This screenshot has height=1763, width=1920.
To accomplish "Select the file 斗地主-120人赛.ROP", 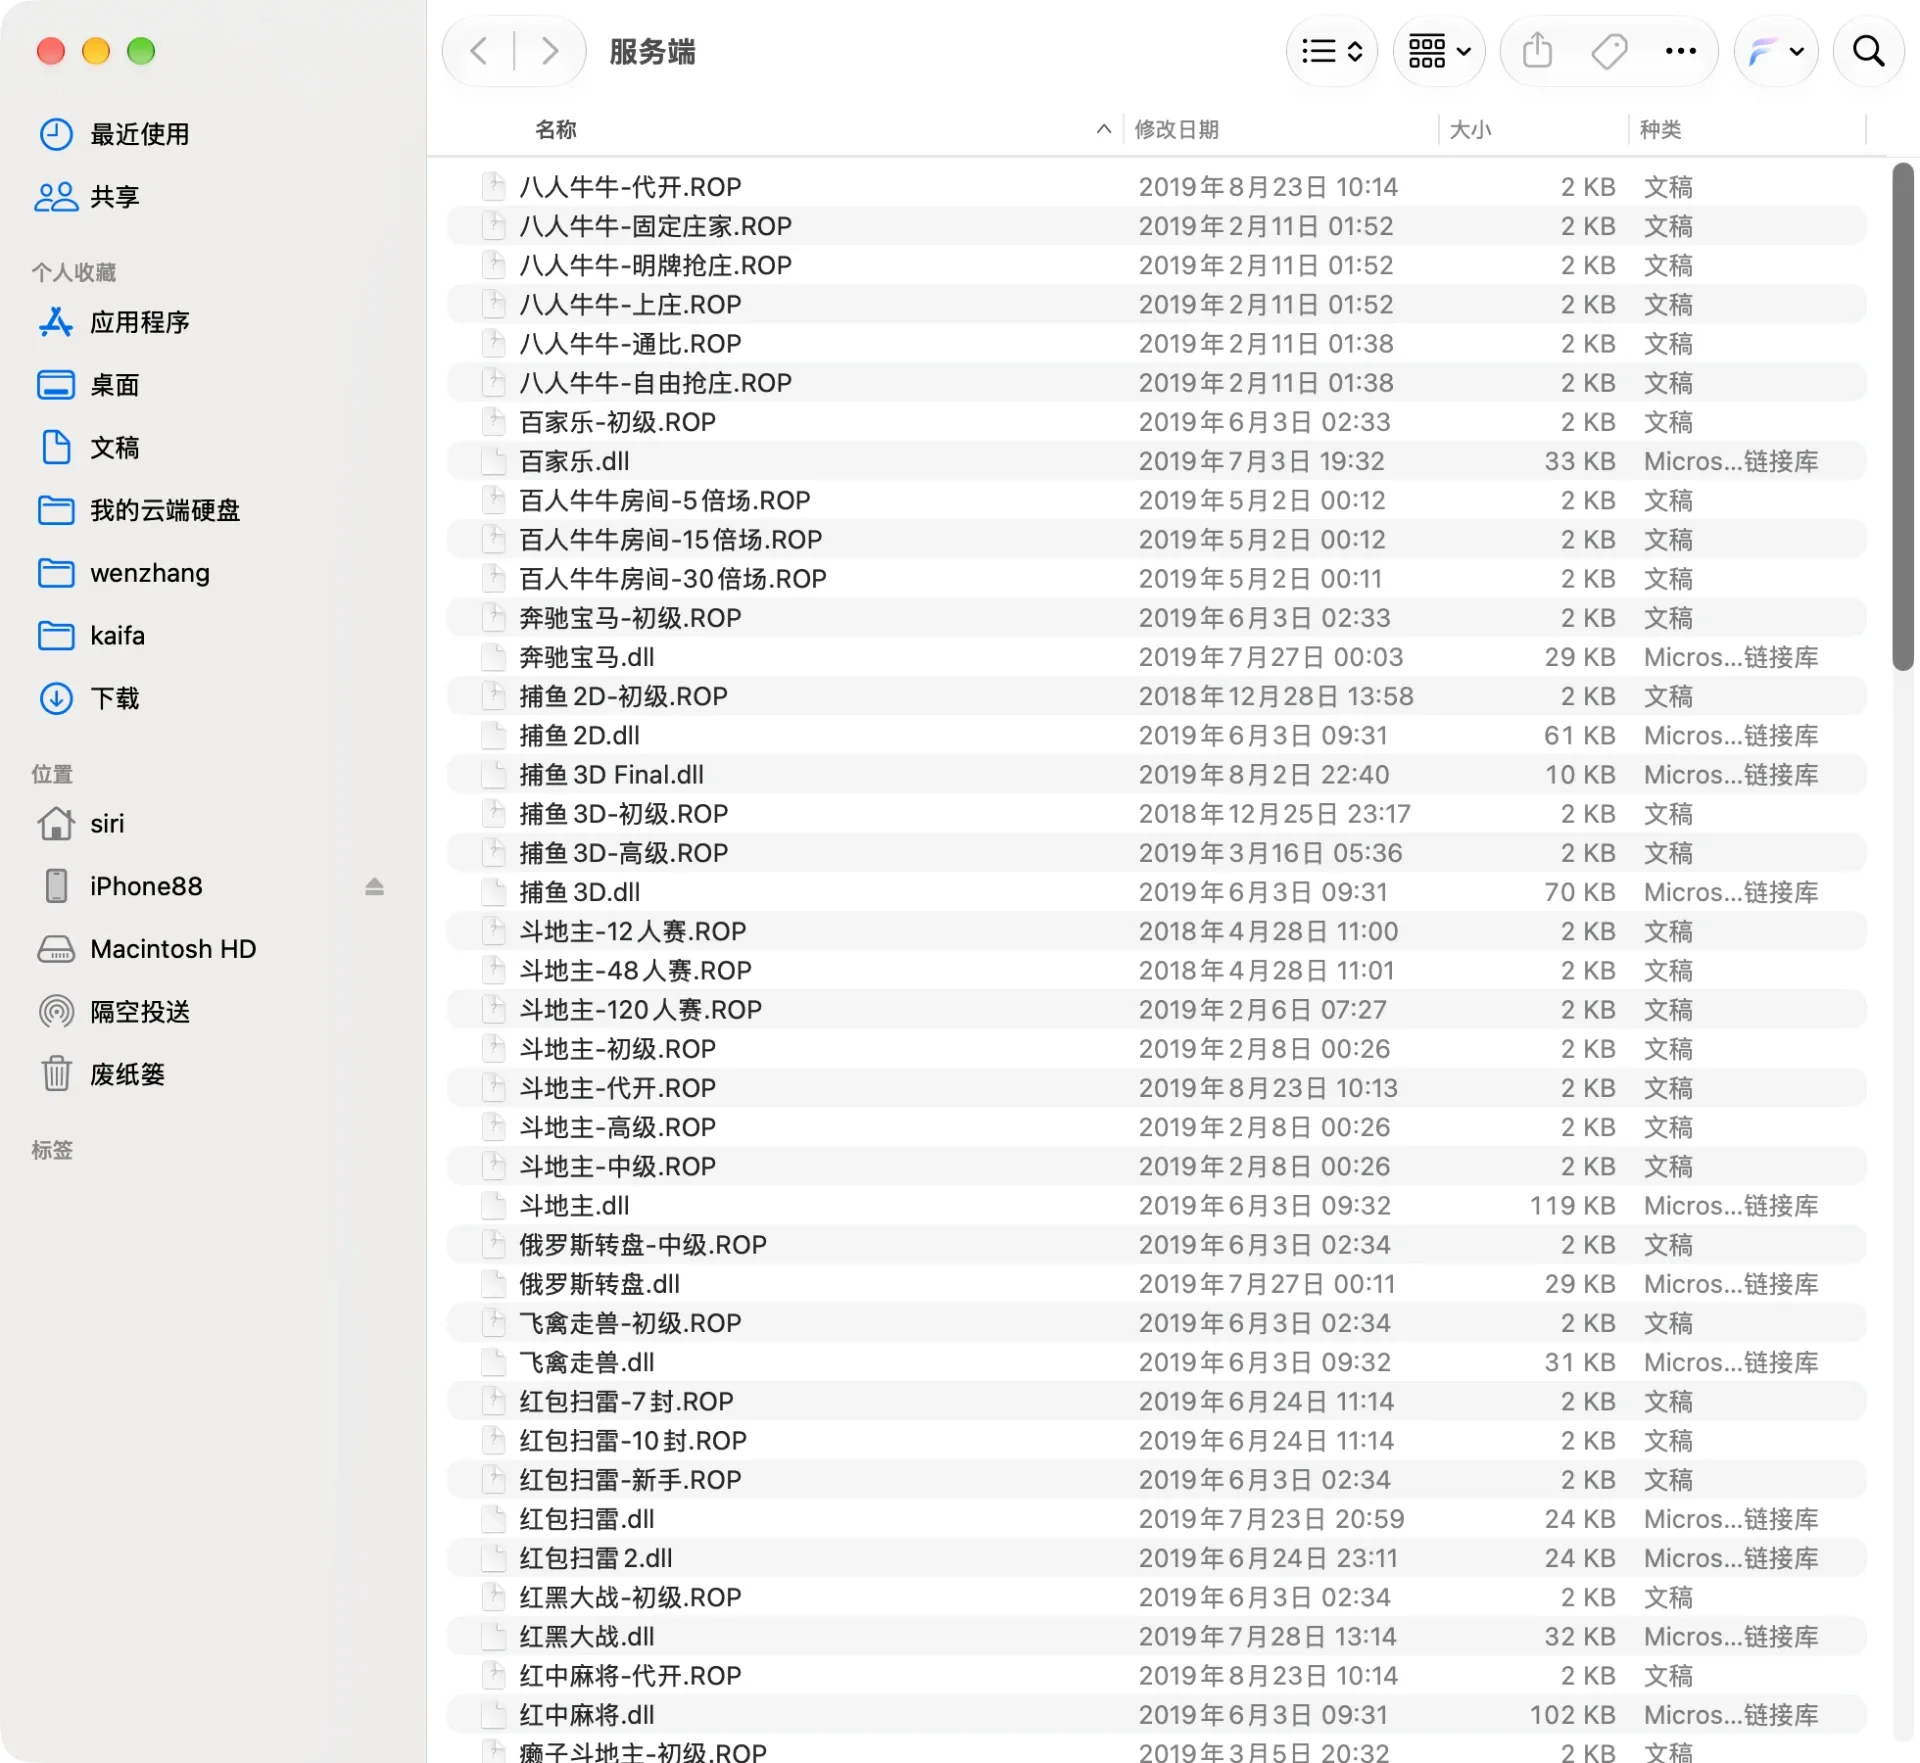I will 1156,1010.
